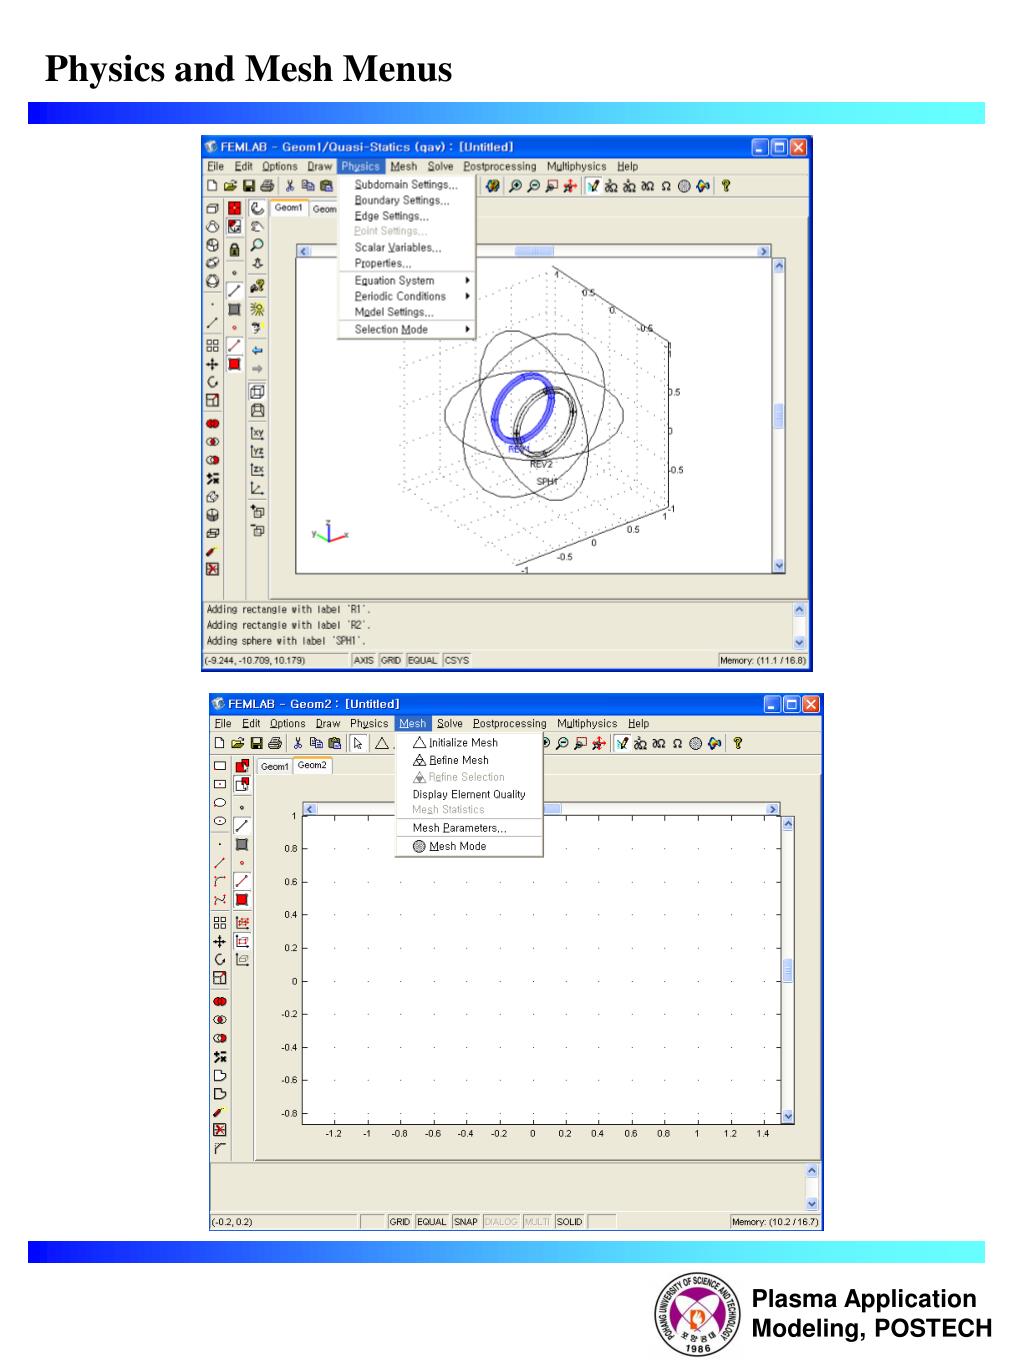This screenshot has height=1365, width=1024.
Task: Open the Postprocessing menu in Geom1 window
Action: pyautogui.click(x=500, y=167)
